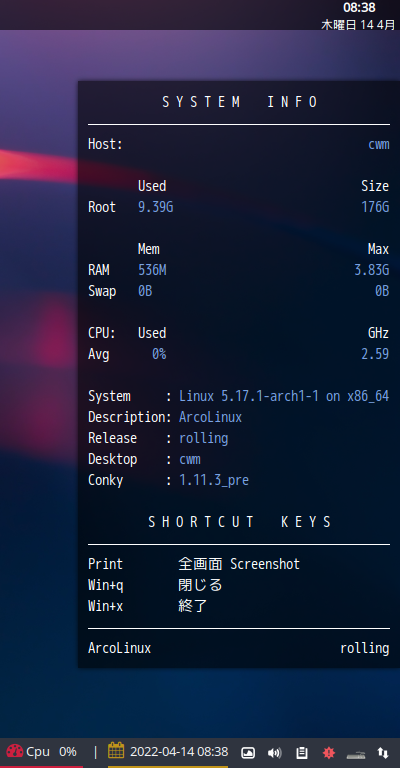Open the network up/down arrows icon

tap(383, 753)
